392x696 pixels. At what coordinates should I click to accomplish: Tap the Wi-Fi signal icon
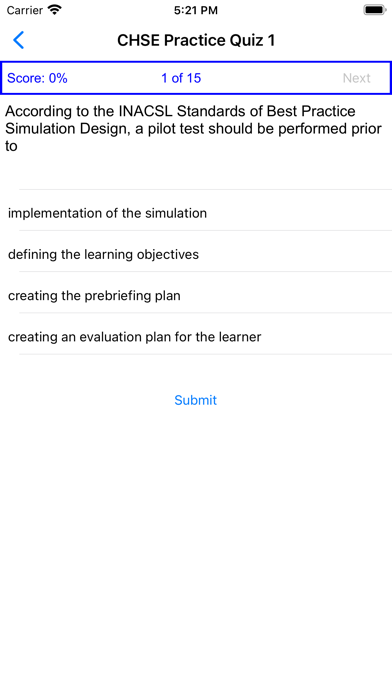55,10
